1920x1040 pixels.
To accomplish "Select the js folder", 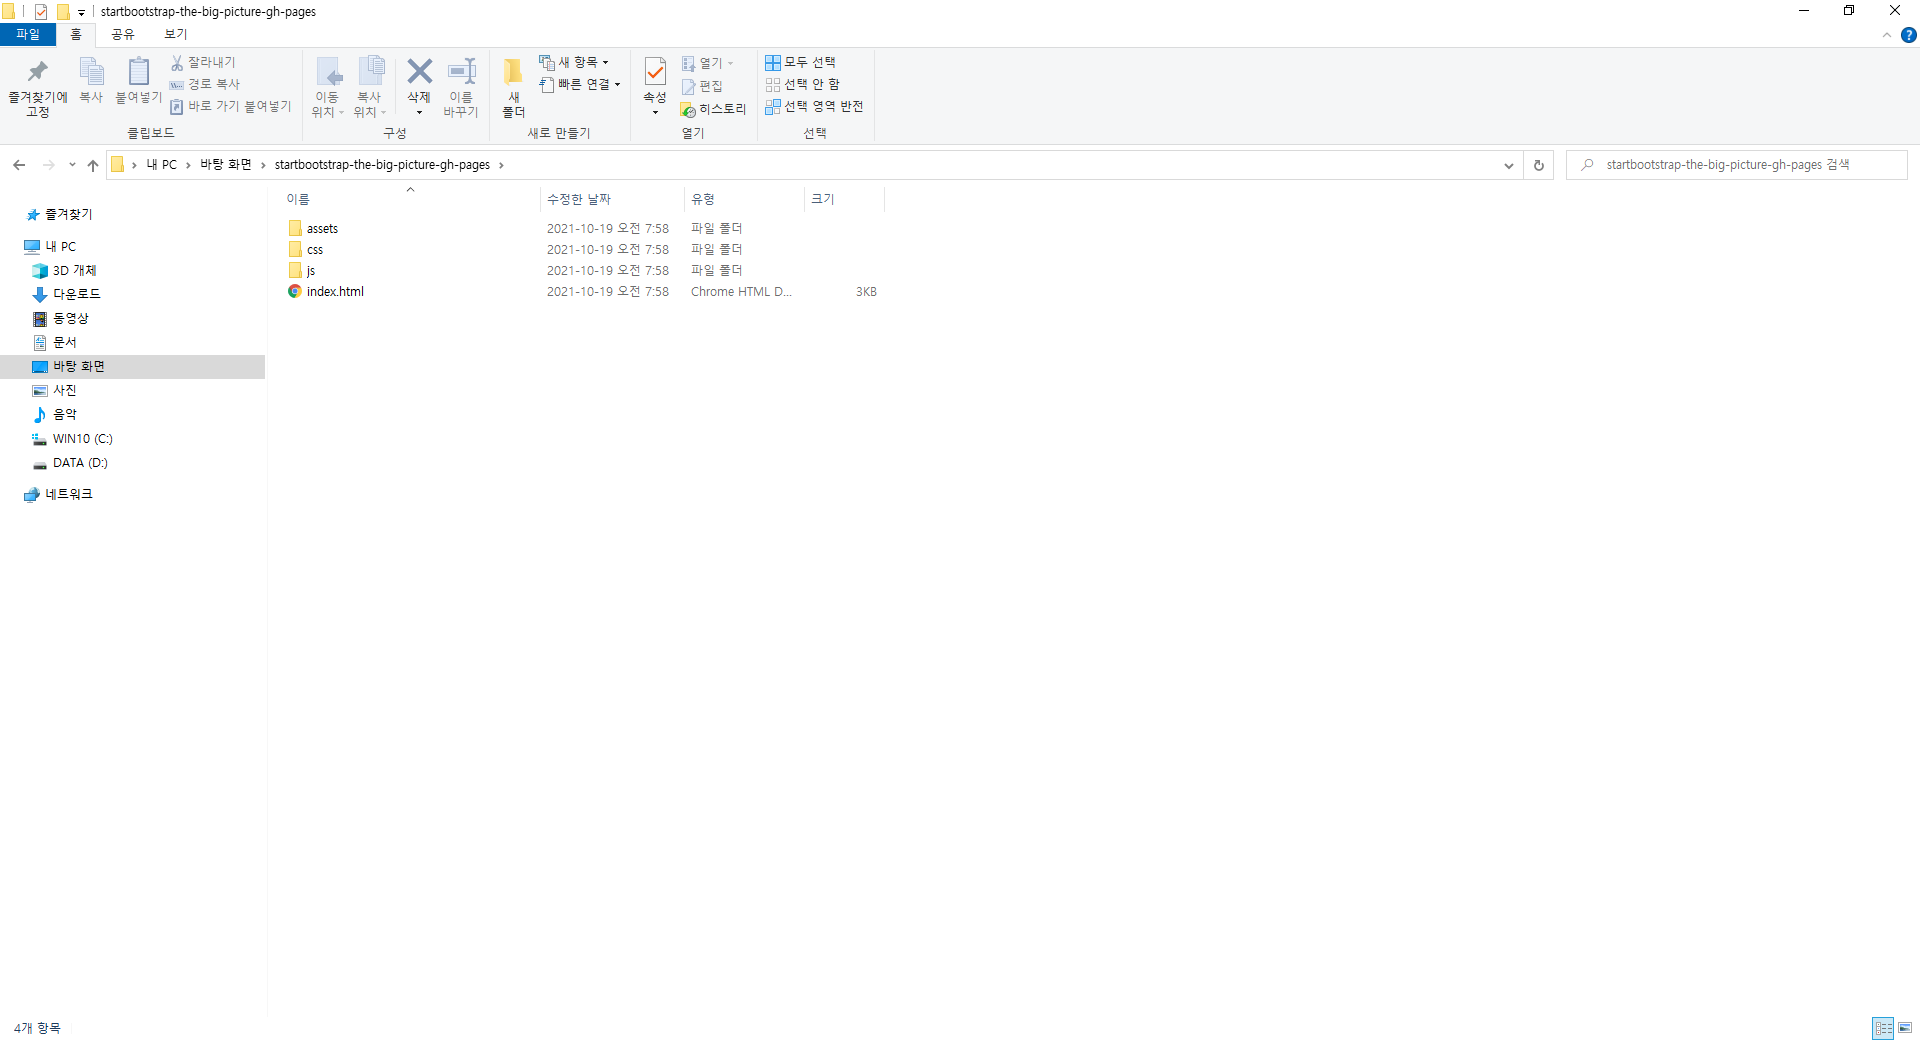I will 311,271.
